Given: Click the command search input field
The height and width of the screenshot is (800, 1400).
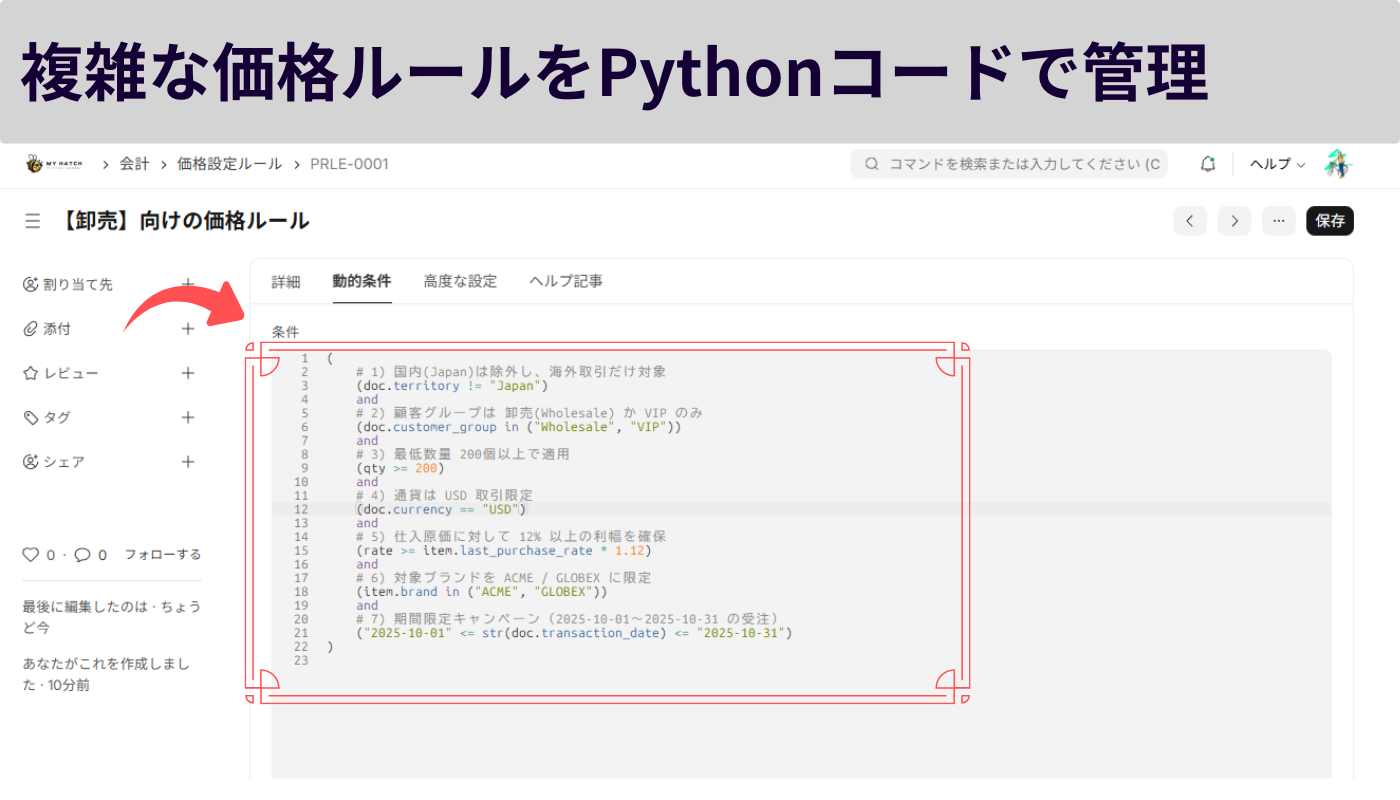Looking at the screenshot, I should pos(1008,163).
